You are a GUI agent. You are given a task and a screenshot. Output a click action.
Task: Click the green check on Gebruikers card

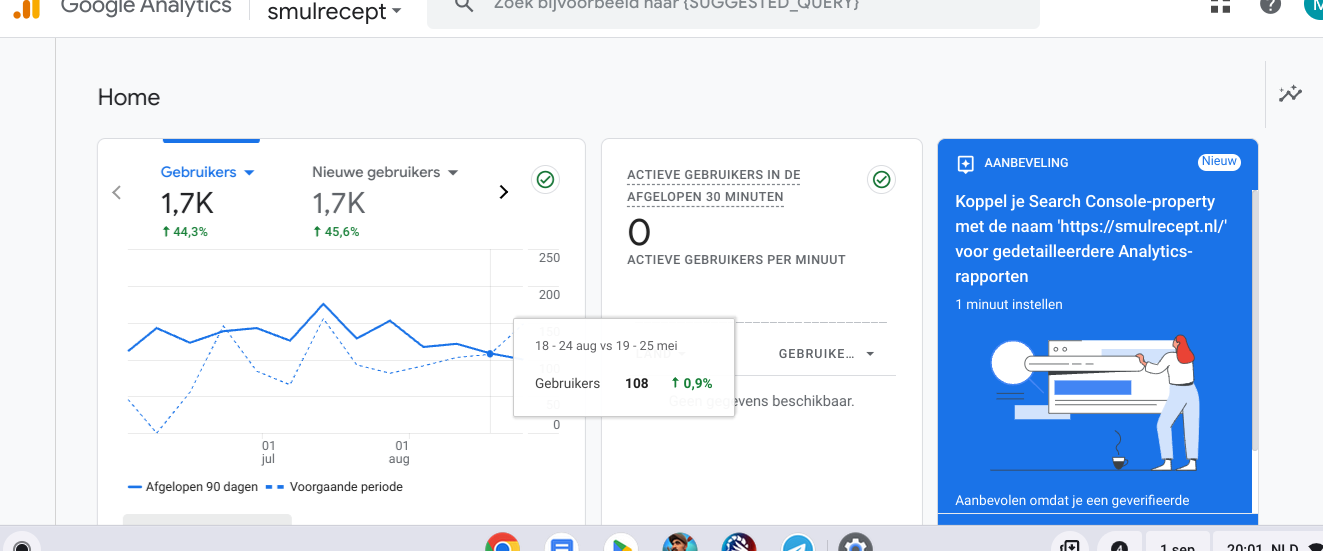545,180
